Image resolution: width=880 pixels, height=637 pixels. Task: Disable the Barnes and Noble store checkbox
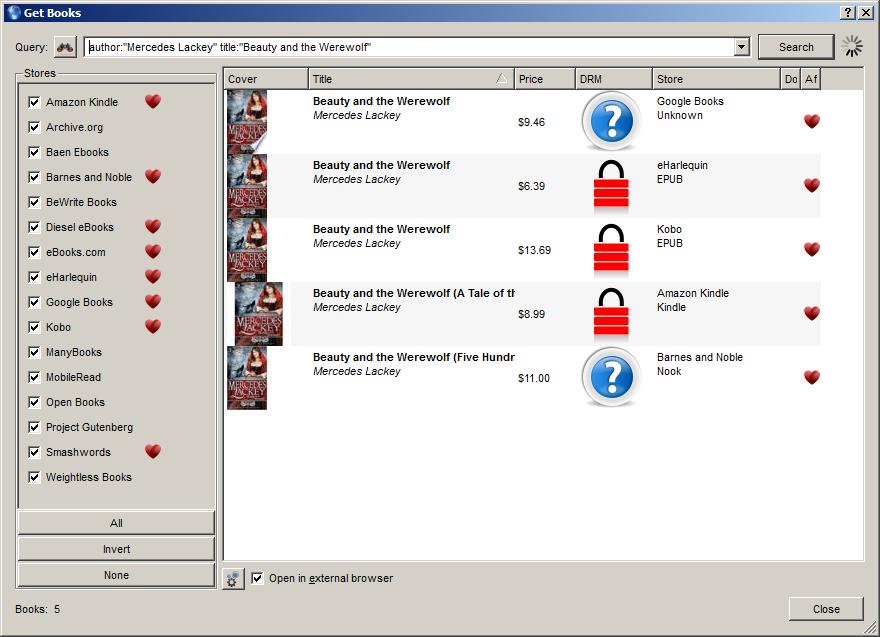coord(34,177)
